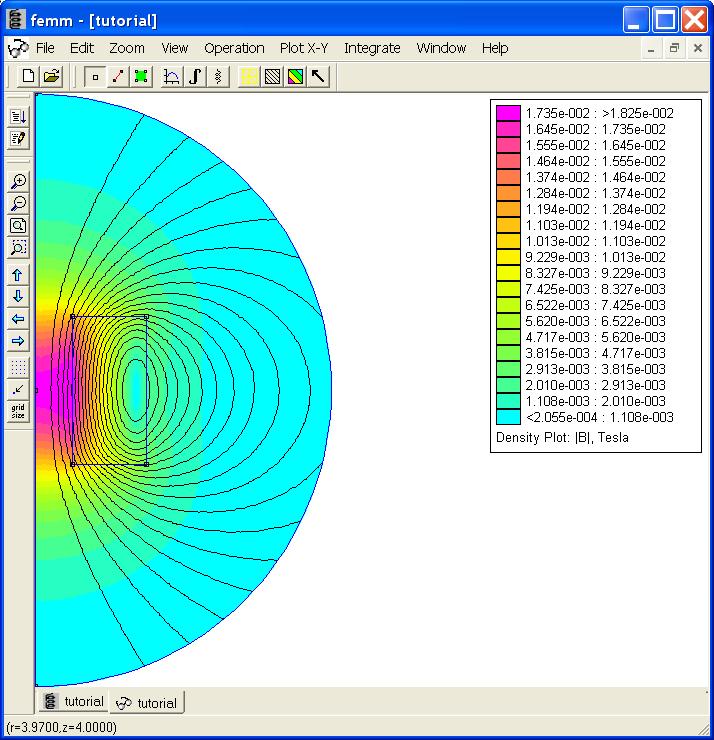The image size is (714, 740).
Task: Click the femm glasses icon beside File
Action: [x=18, y=48]
